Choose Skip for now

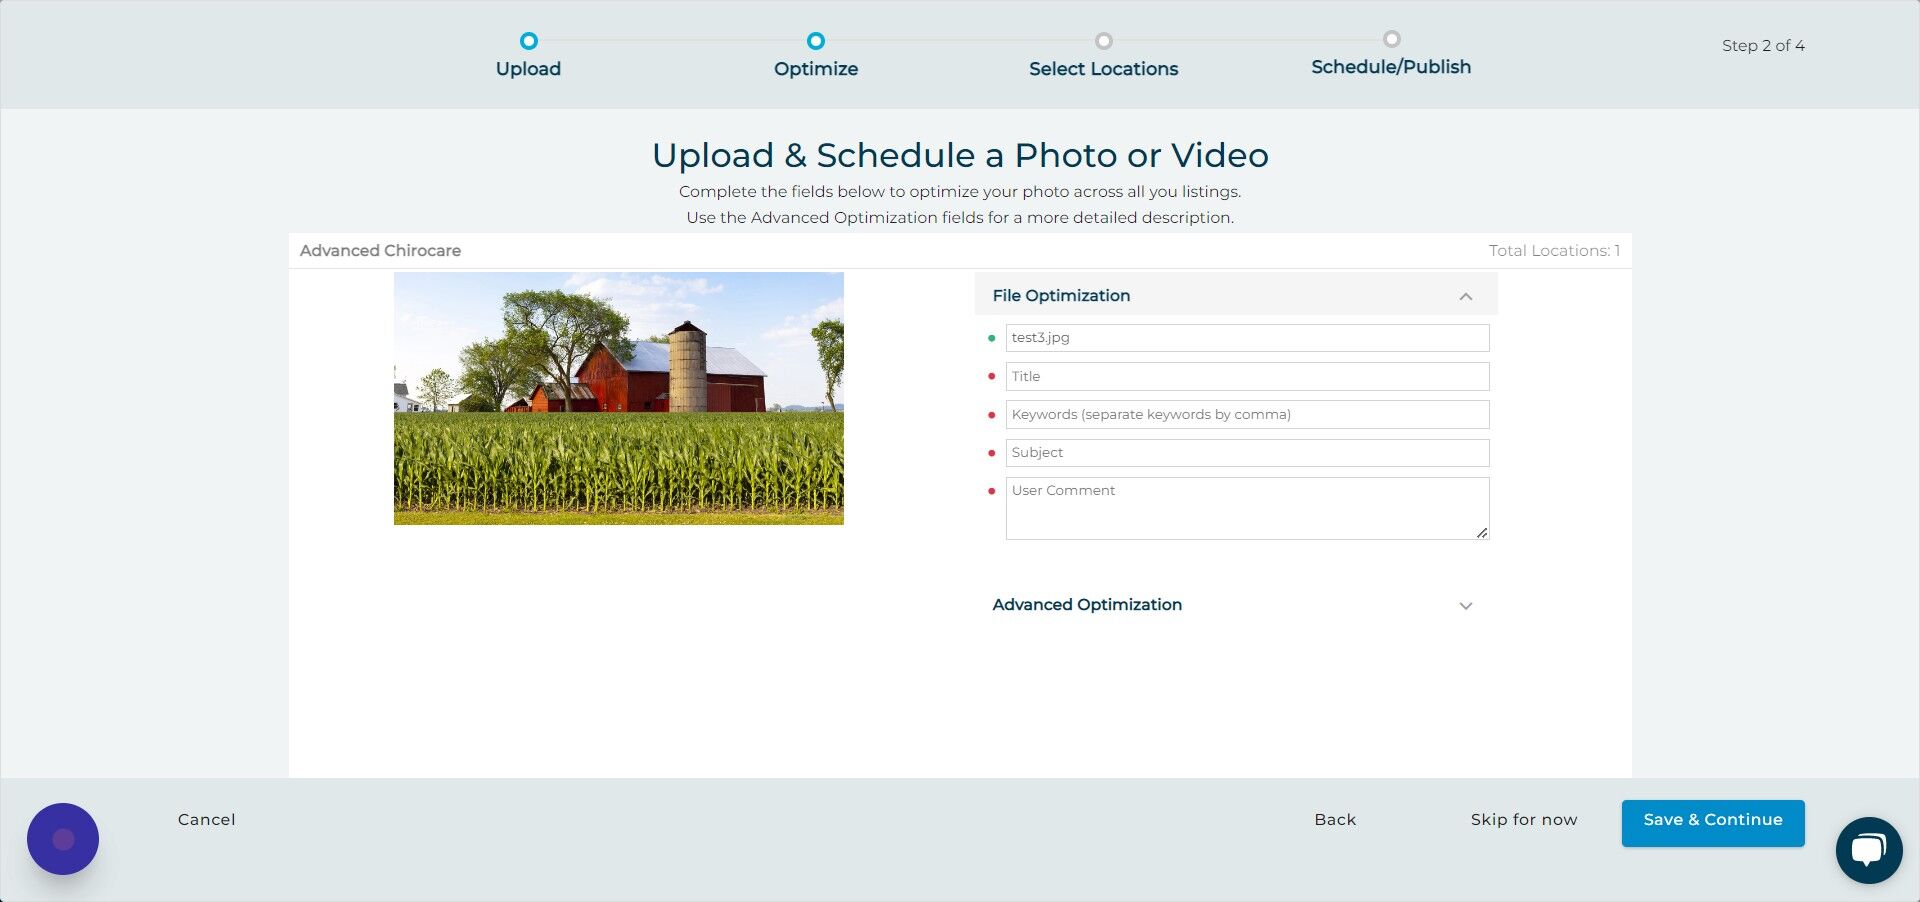click(1523, 819)
